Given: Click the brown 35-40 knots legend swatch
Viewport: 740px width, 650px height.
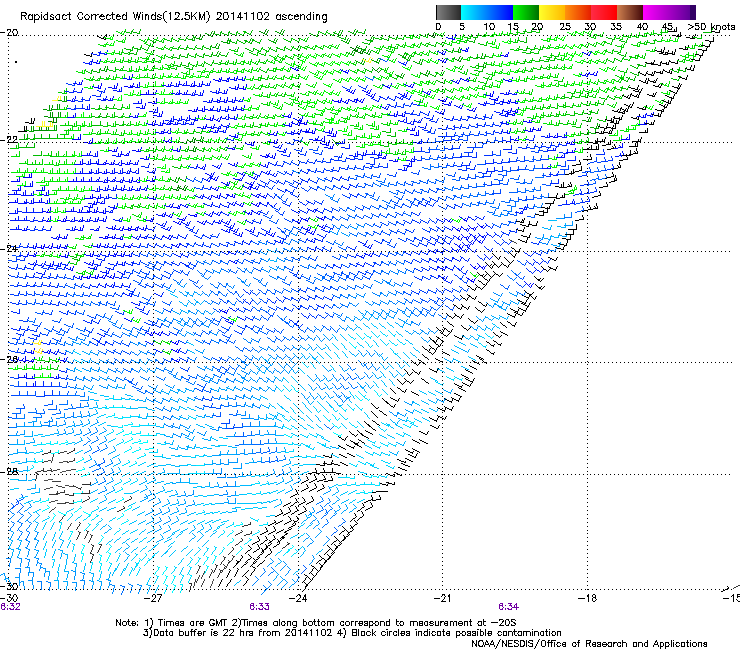Looking at the screenshot, I should coord(630,12).
